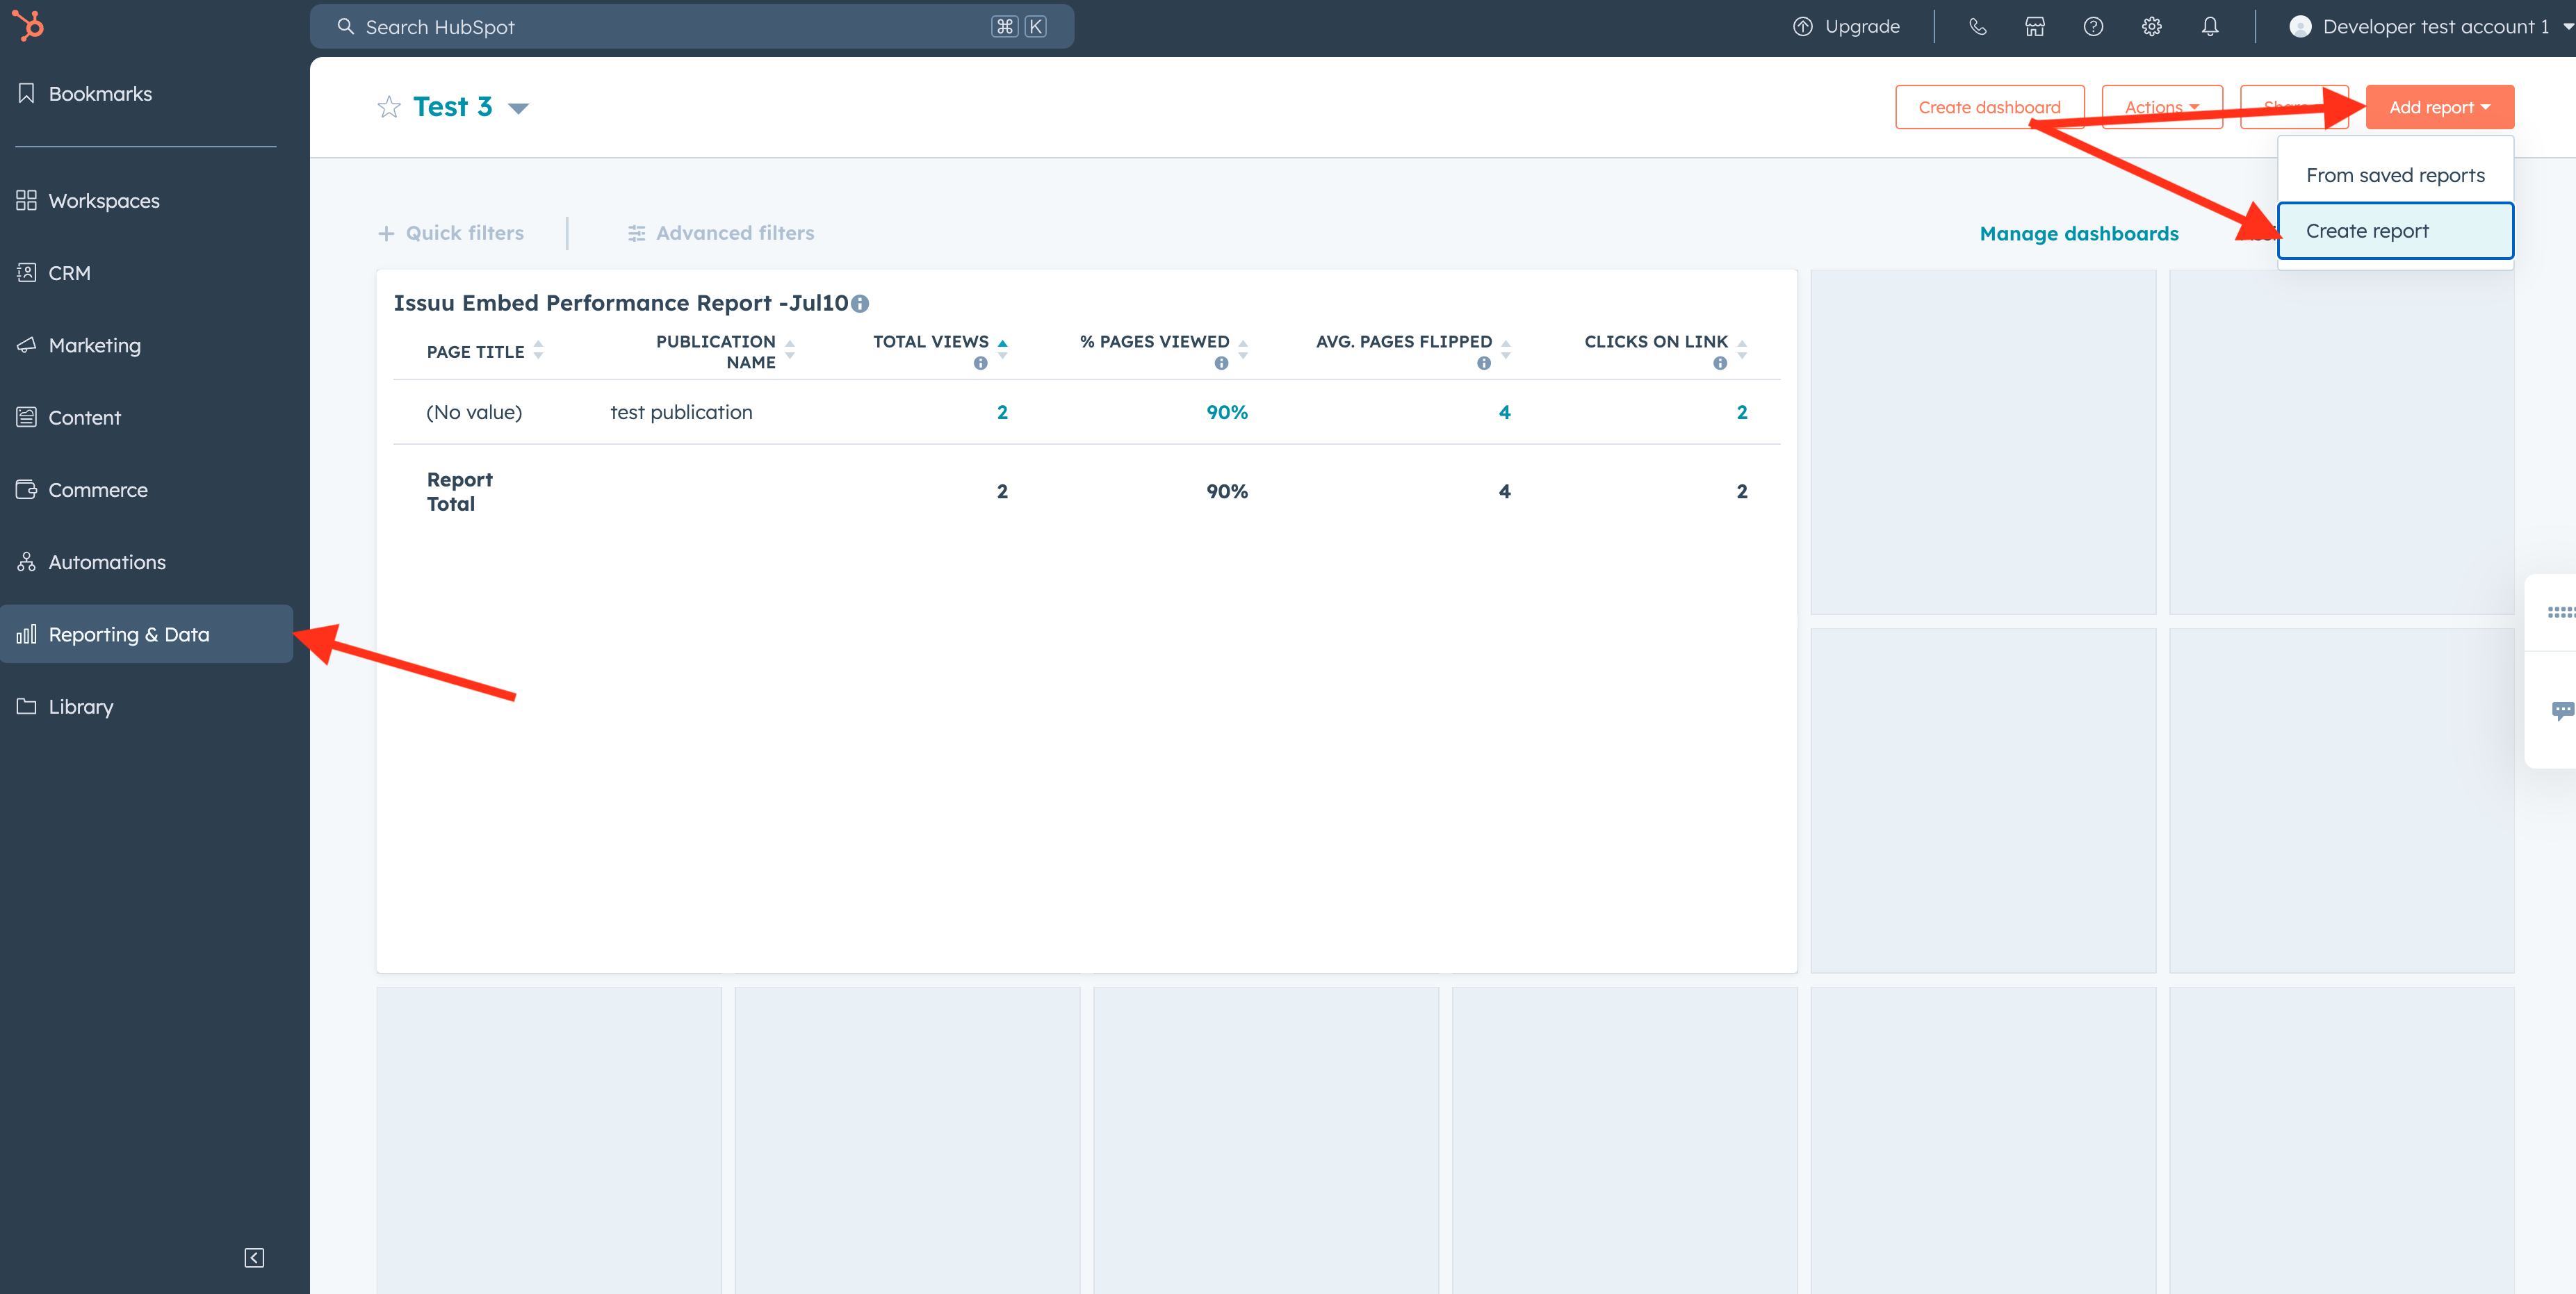The width and height of the screenshot is (2576, 1294).
Task: Collapse the sidebar navigation
Action: click(x=254, y=1258)
